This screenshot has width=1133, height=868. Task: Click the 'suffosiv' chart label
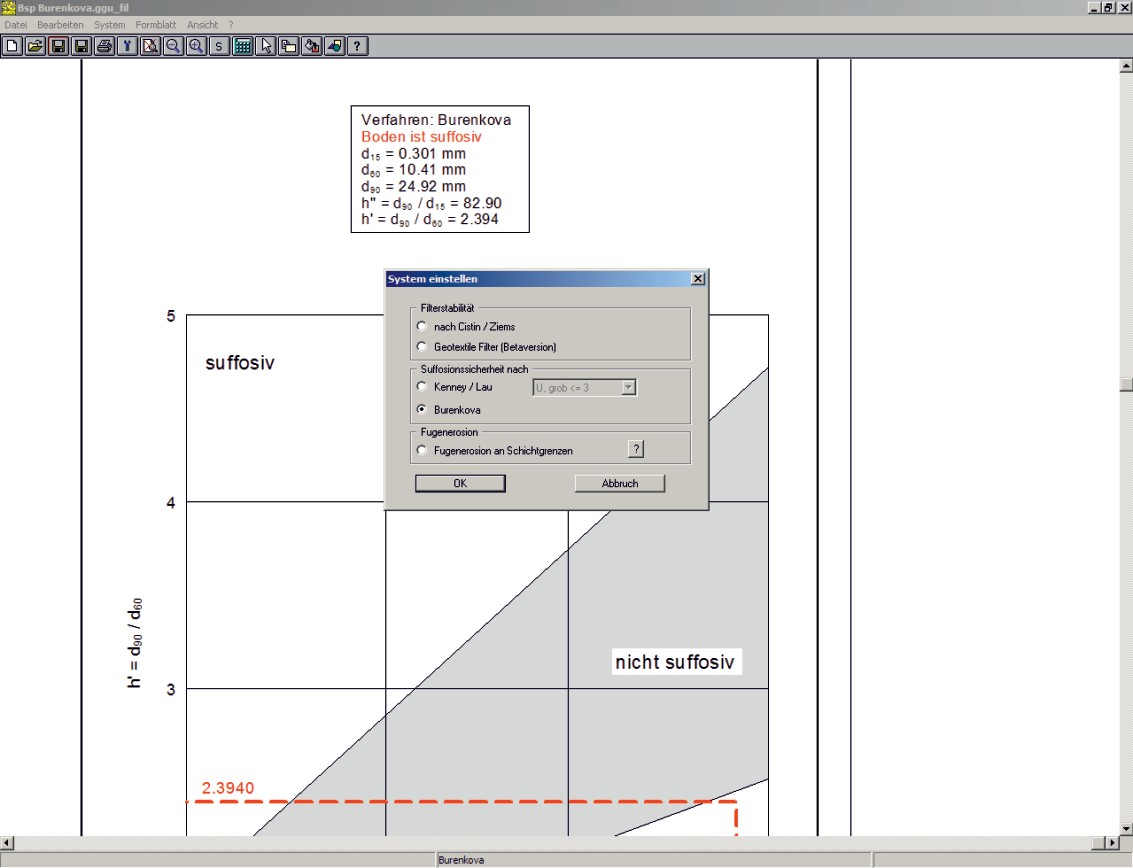240,363
